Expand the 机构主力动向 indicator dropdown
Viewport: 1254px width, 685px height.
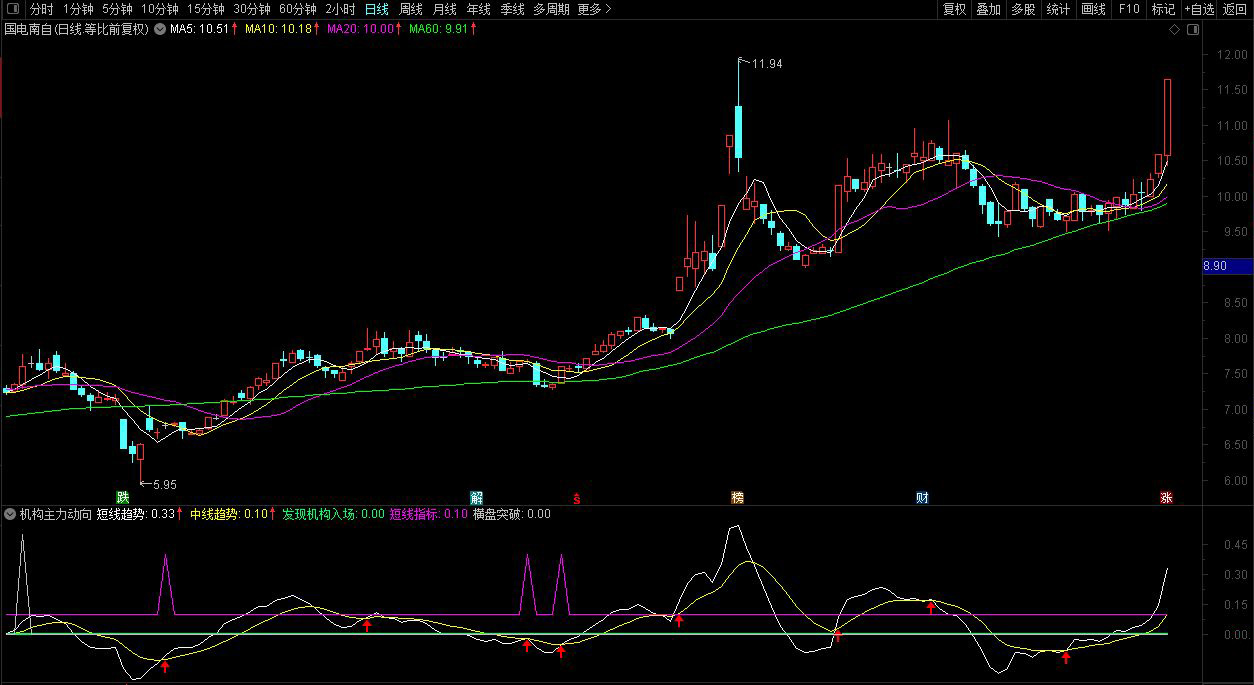(10, 514)
